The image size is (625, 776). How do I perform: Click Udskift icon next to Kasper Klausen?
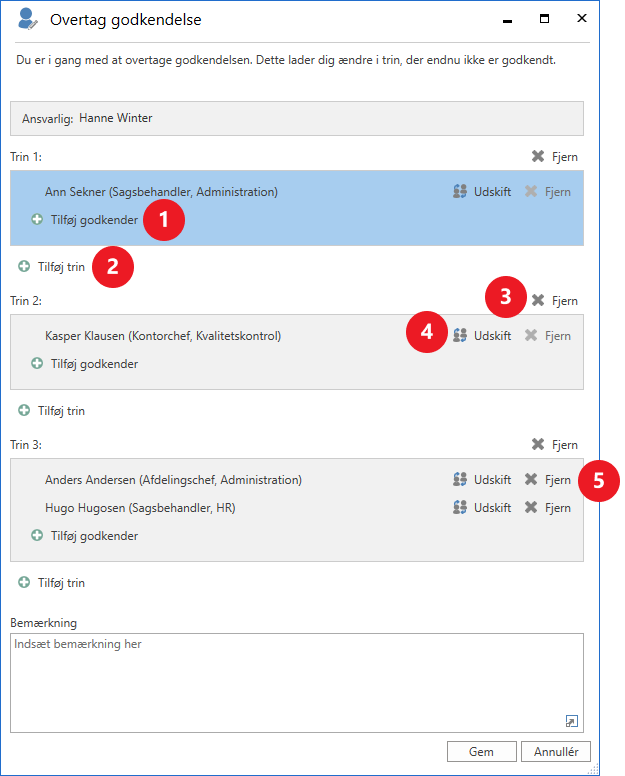point(461,336)
